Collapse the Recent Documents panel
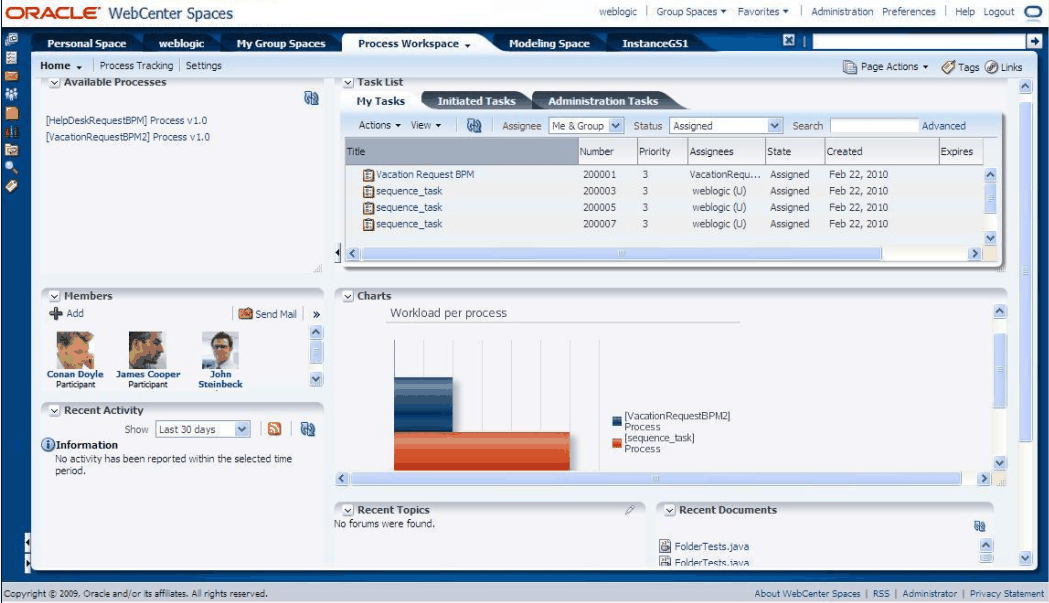This screenshot has width=1049, height=603. tap(670, 511)
